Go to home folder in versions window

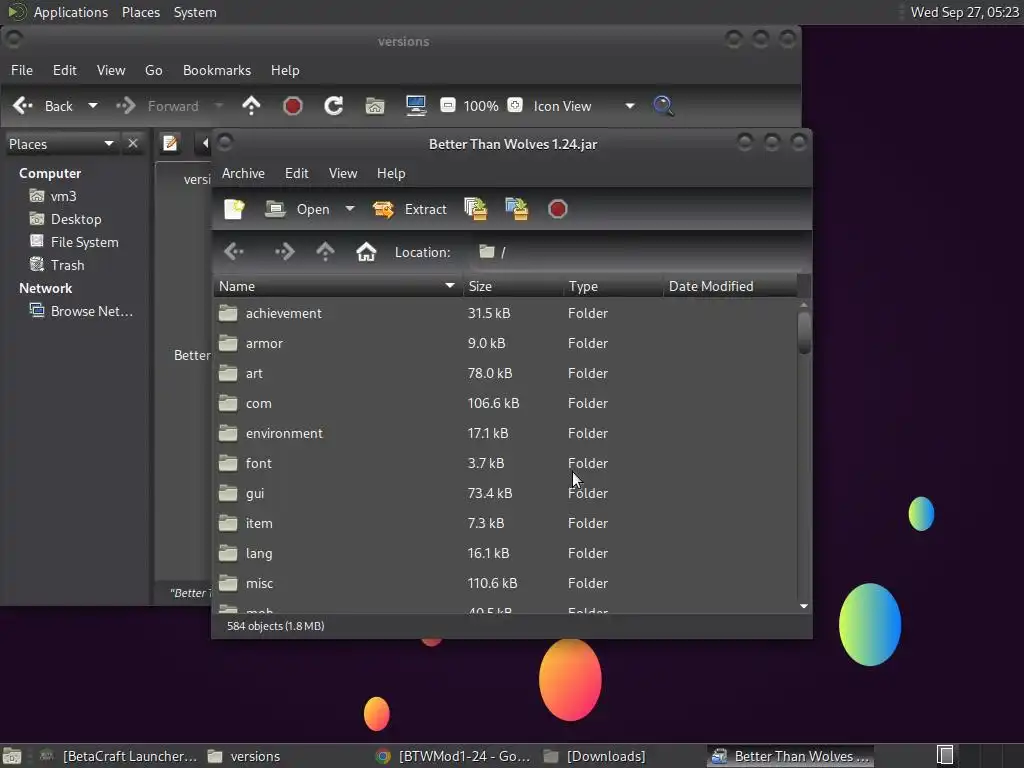click(375, 106)
